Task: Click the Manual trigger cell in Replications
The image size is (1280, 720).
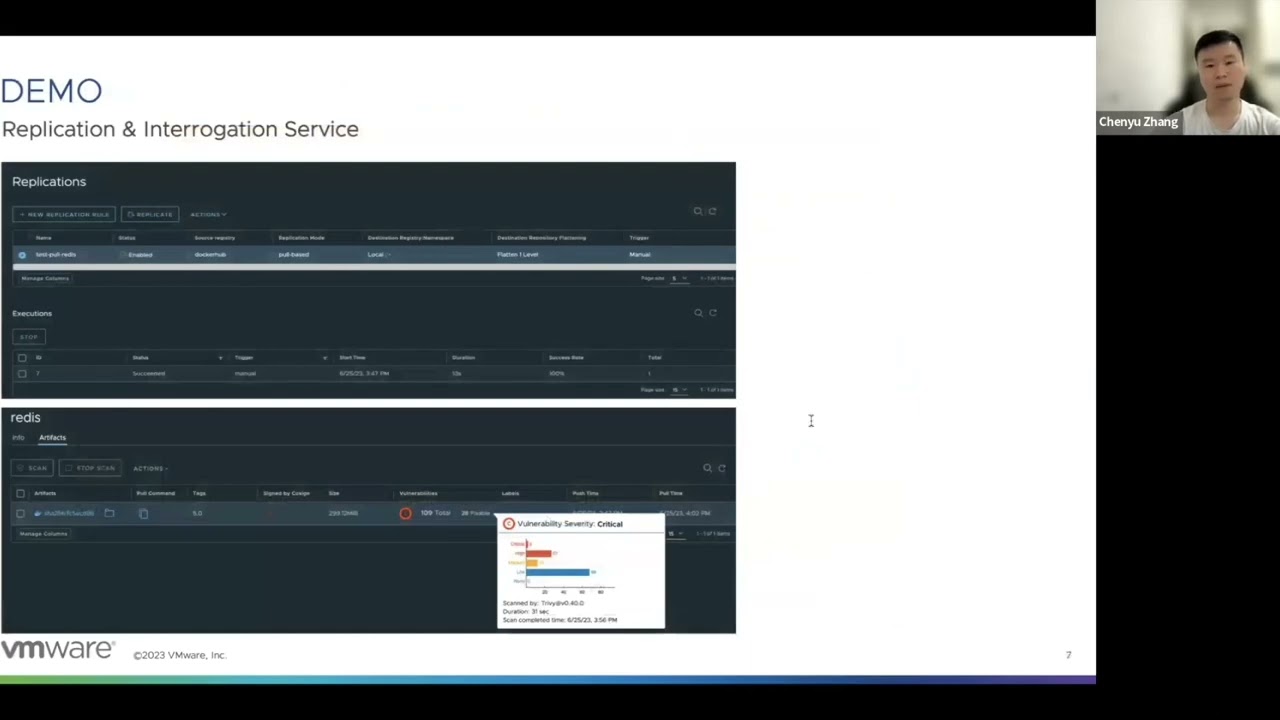Action: [x=639, y=255]
